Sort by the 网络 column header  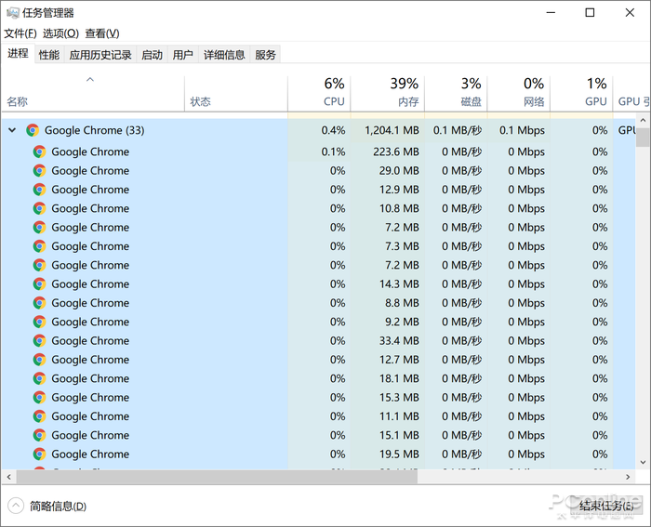(x=519, y=93)
